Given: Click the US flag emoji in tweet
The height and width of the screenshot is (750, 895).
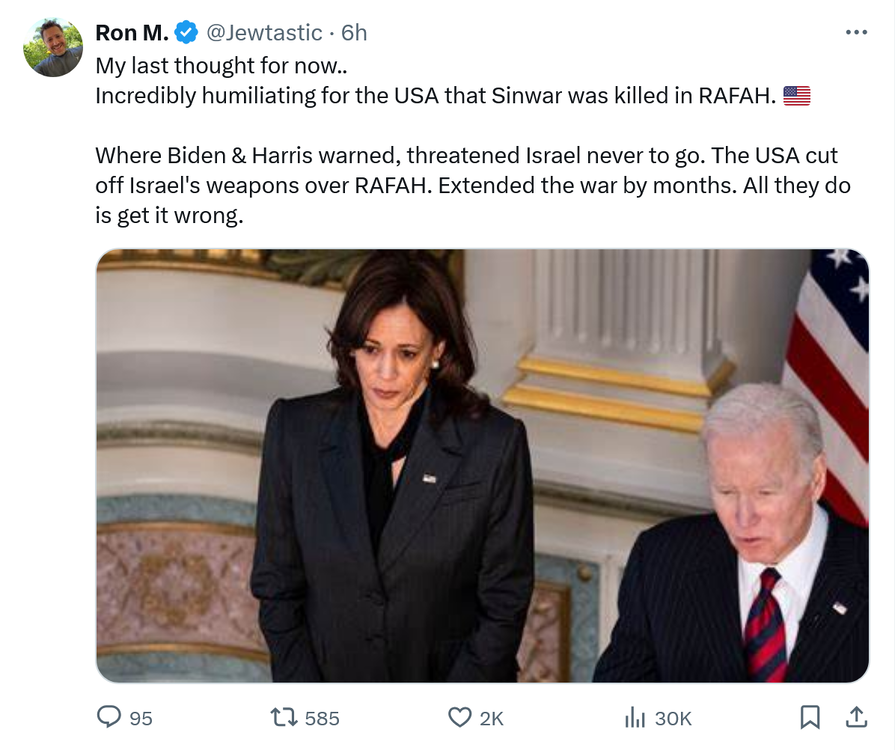Looking at the screenshot, I should pos(797,96).
